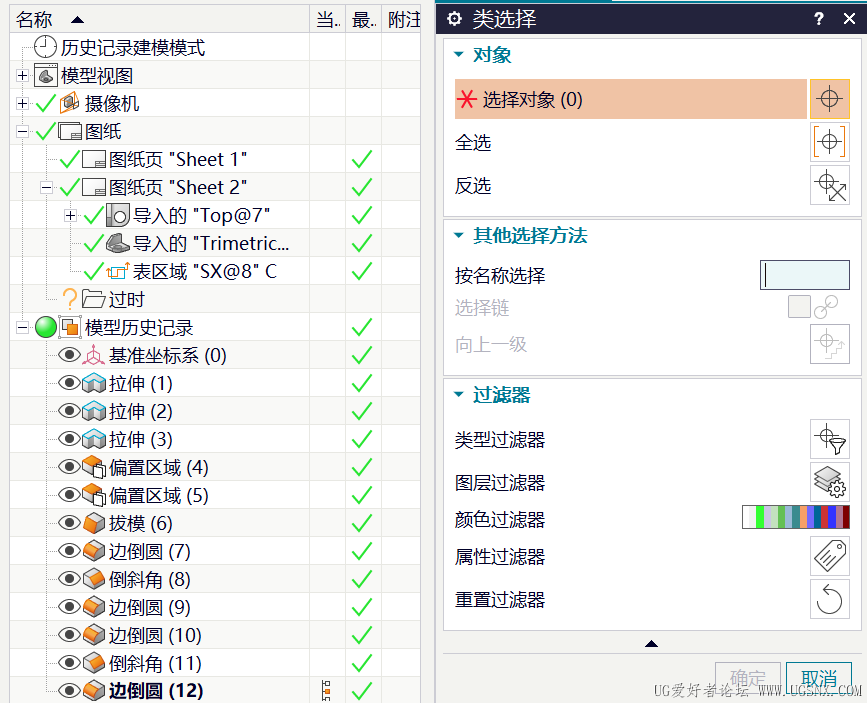Click the Select Objects crosshair icon
The height and width of the screenshot is (703, 867).
[x=829, y=99]
